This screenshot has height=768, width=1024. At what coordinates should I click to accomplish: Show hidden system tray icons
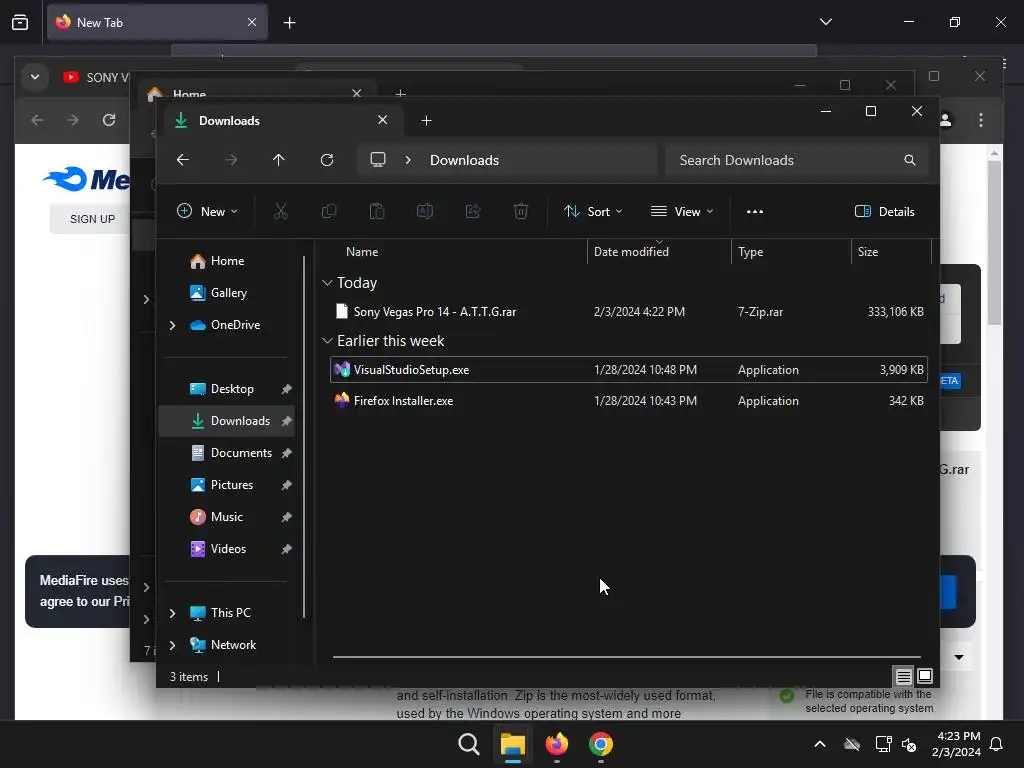(820, 744)
